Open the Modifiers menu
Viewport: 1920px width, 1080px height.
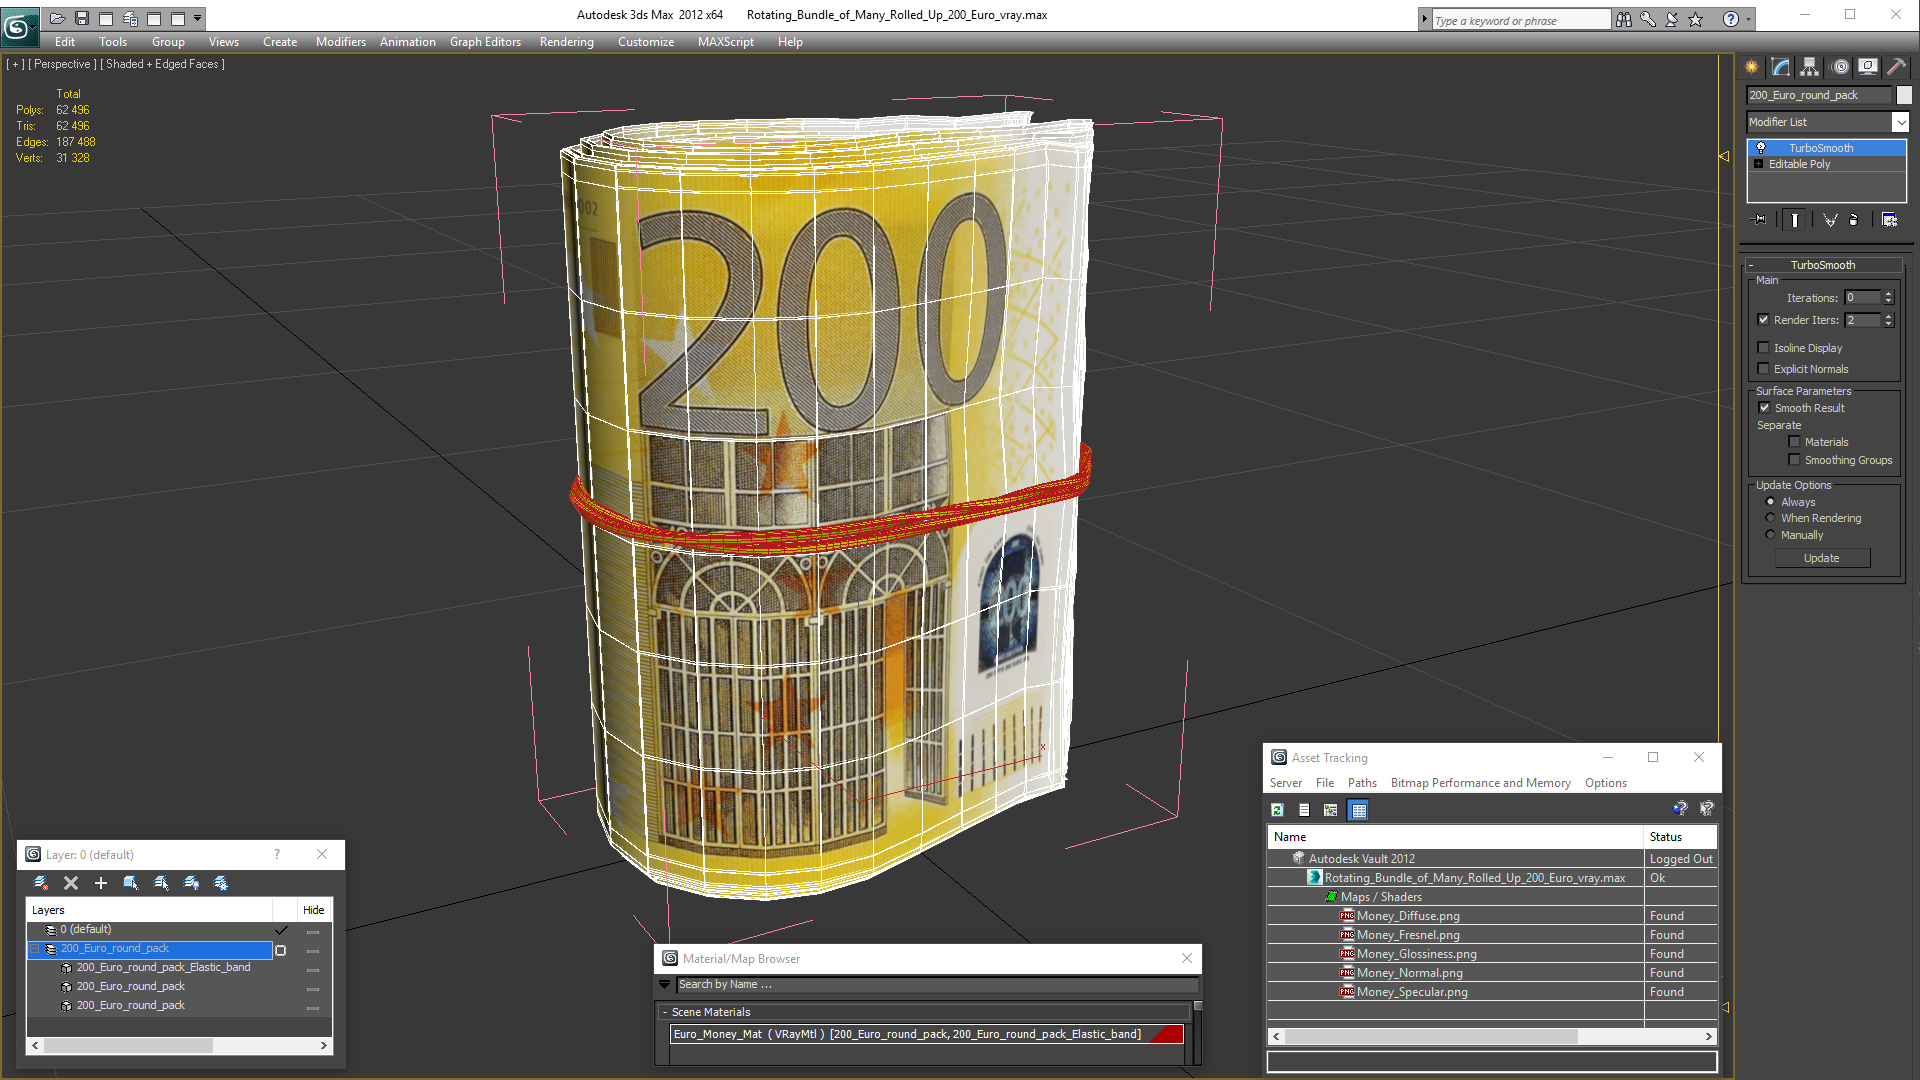(x=340, y=42)
